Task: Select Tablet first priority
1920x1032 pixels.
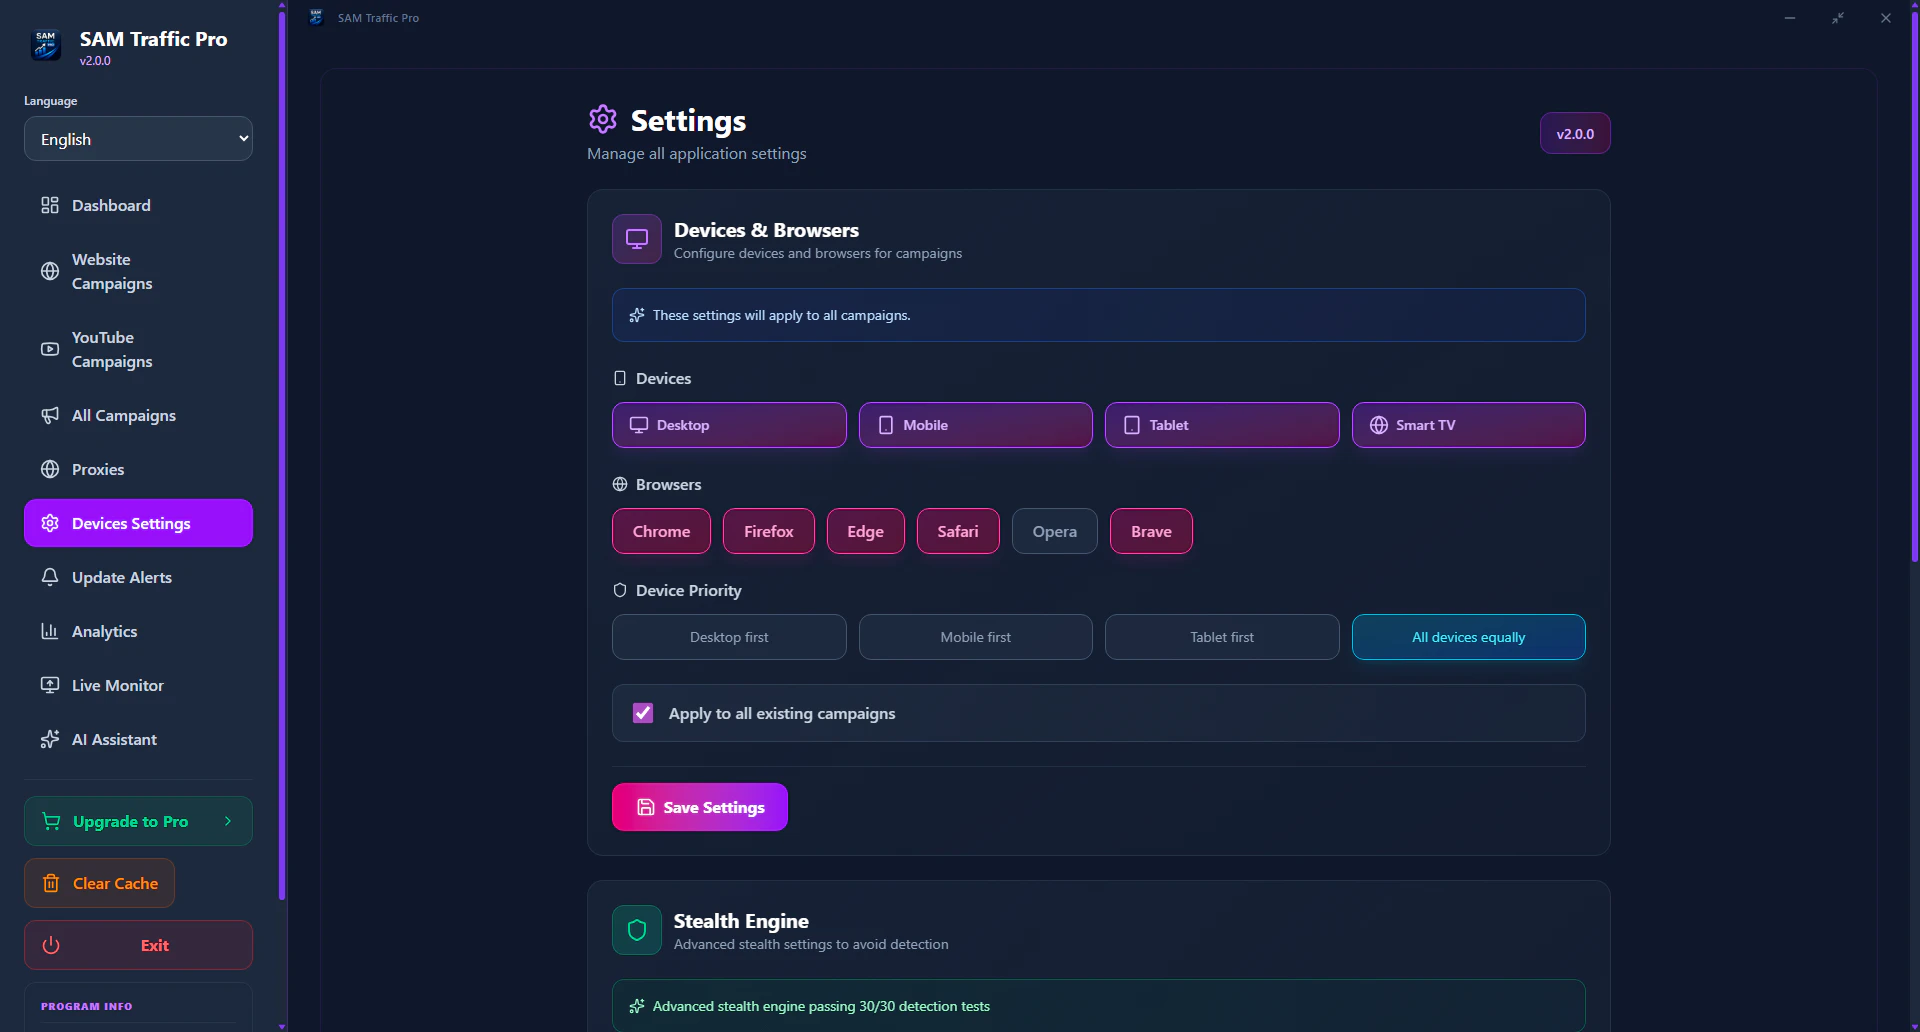Action: coord(1222,637)
